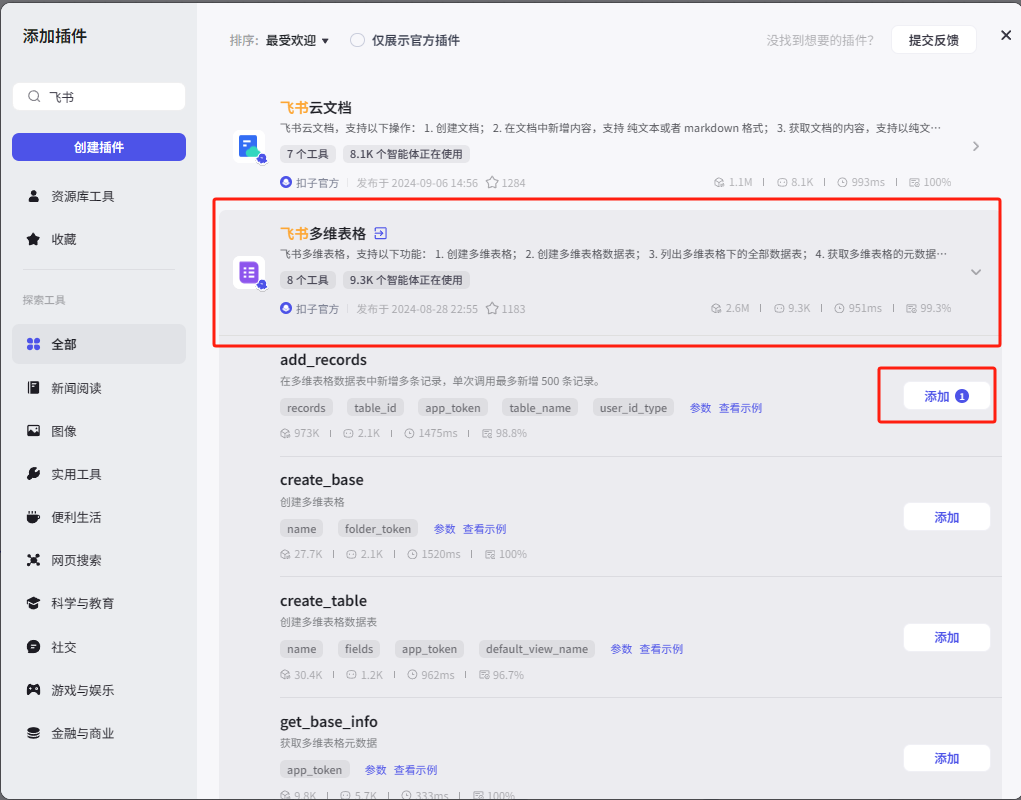Click the 8 个工具 tag
The height and width of the screenshot is (800, 1021).
coord(308,281)
